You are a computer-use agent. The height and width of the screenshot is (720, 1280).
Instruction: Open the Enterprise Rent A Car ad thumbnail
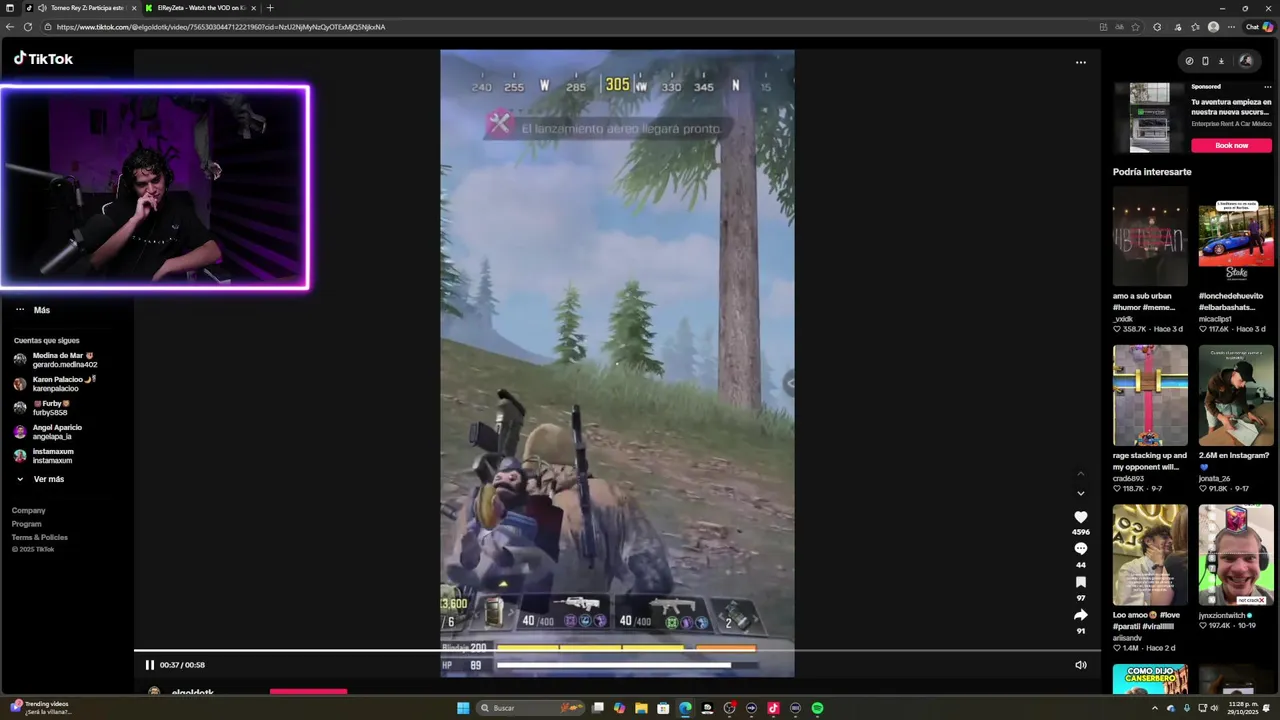point(1150,118)
